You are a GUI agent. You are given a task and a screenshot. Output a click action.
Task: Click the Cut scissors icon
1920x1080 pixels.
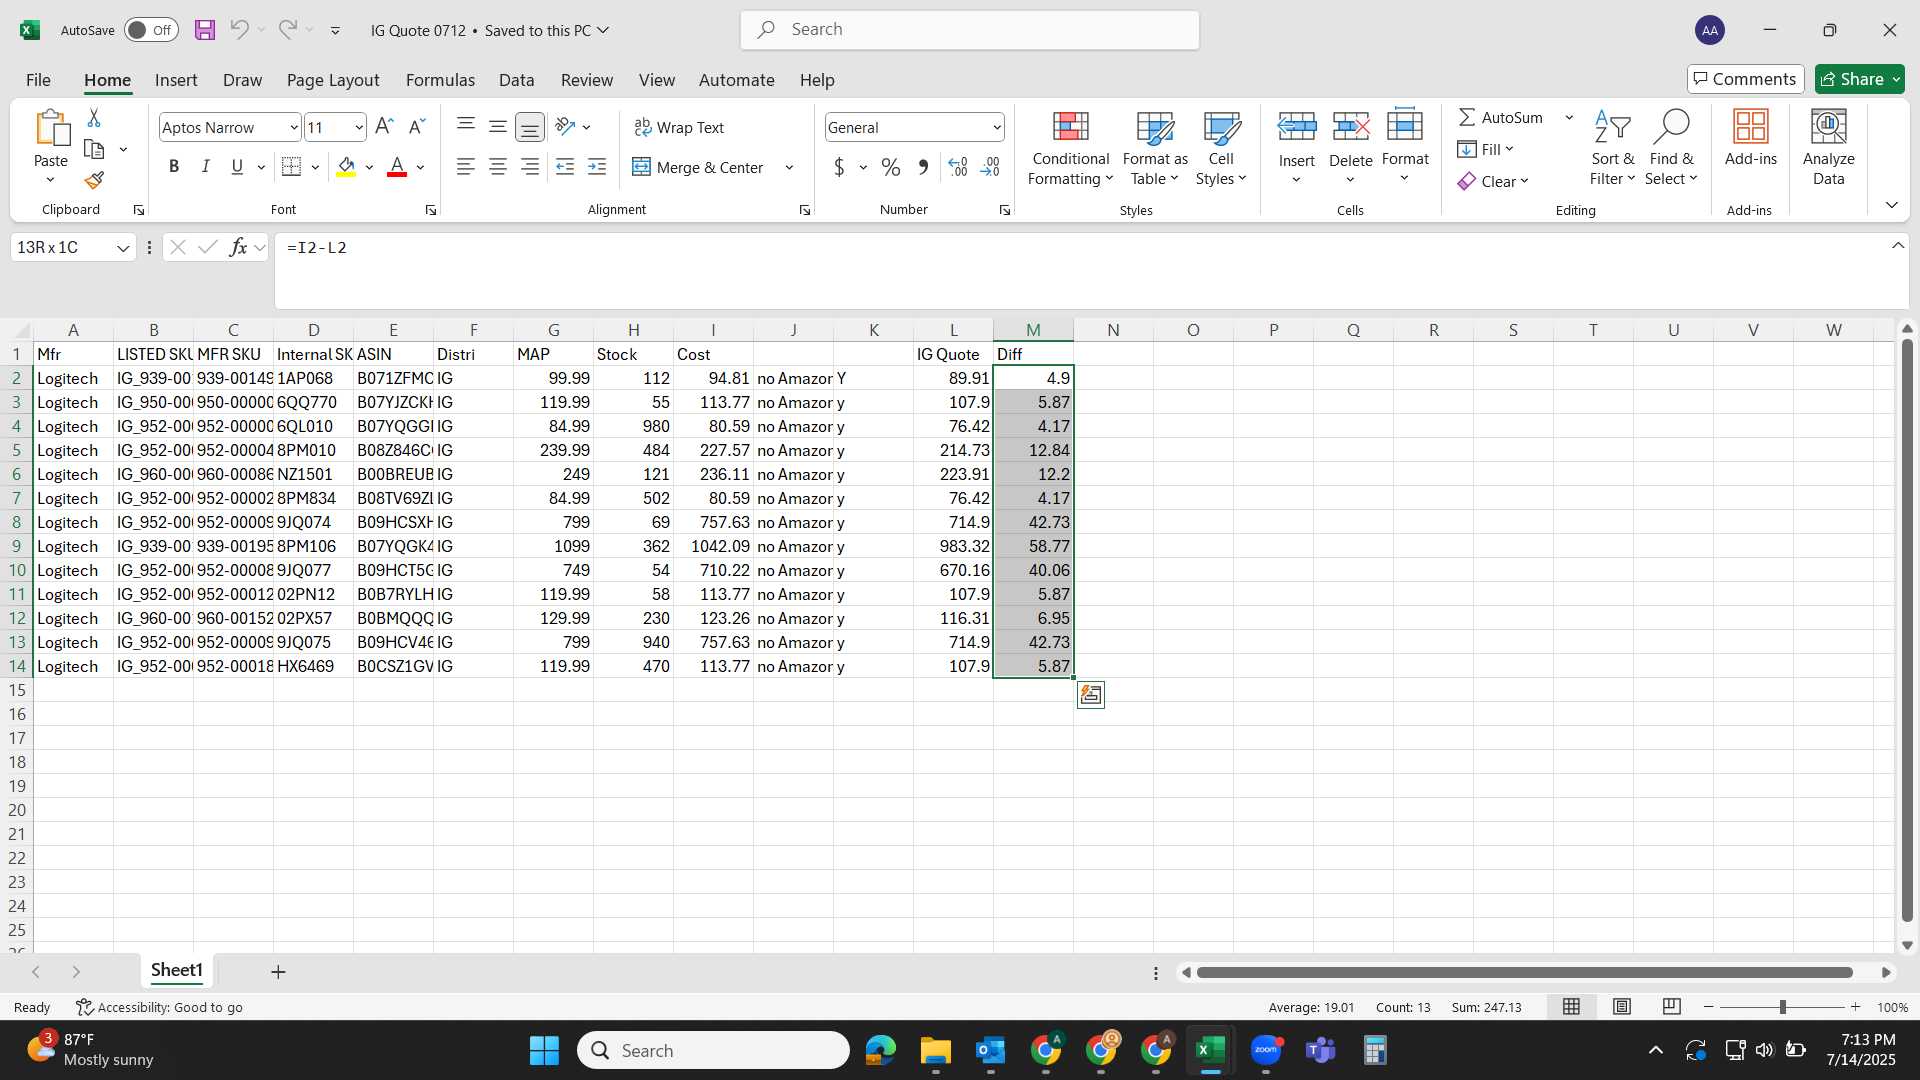[x=94, y=118]
